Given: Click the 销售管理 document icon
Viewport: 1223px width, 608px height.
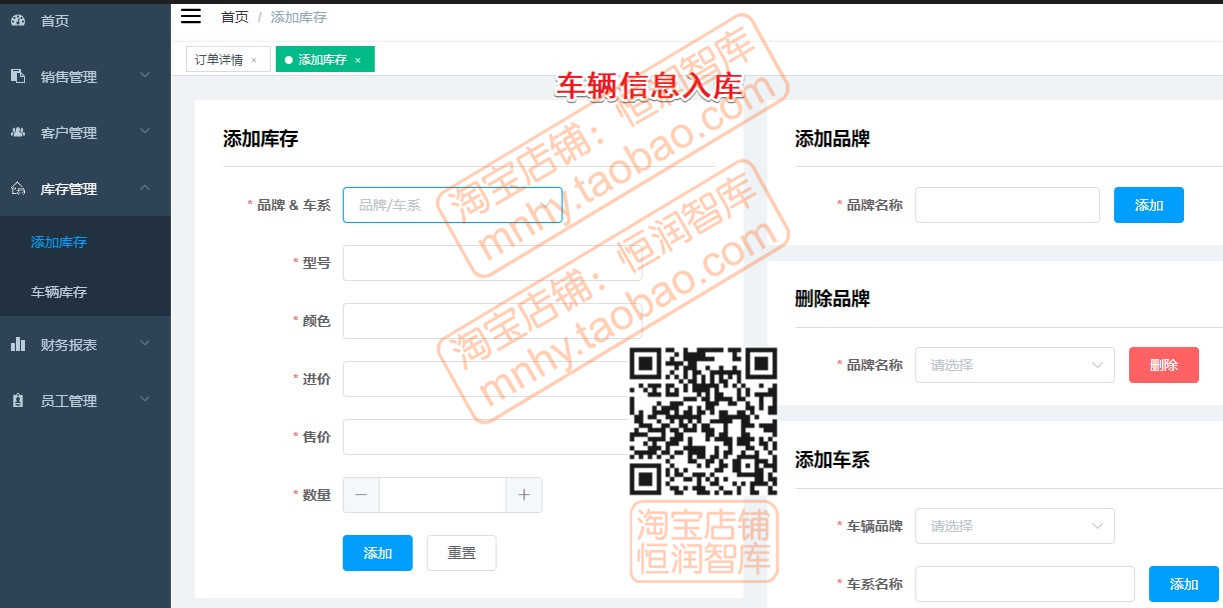Looking at the screenshot, I should point(18,76).
